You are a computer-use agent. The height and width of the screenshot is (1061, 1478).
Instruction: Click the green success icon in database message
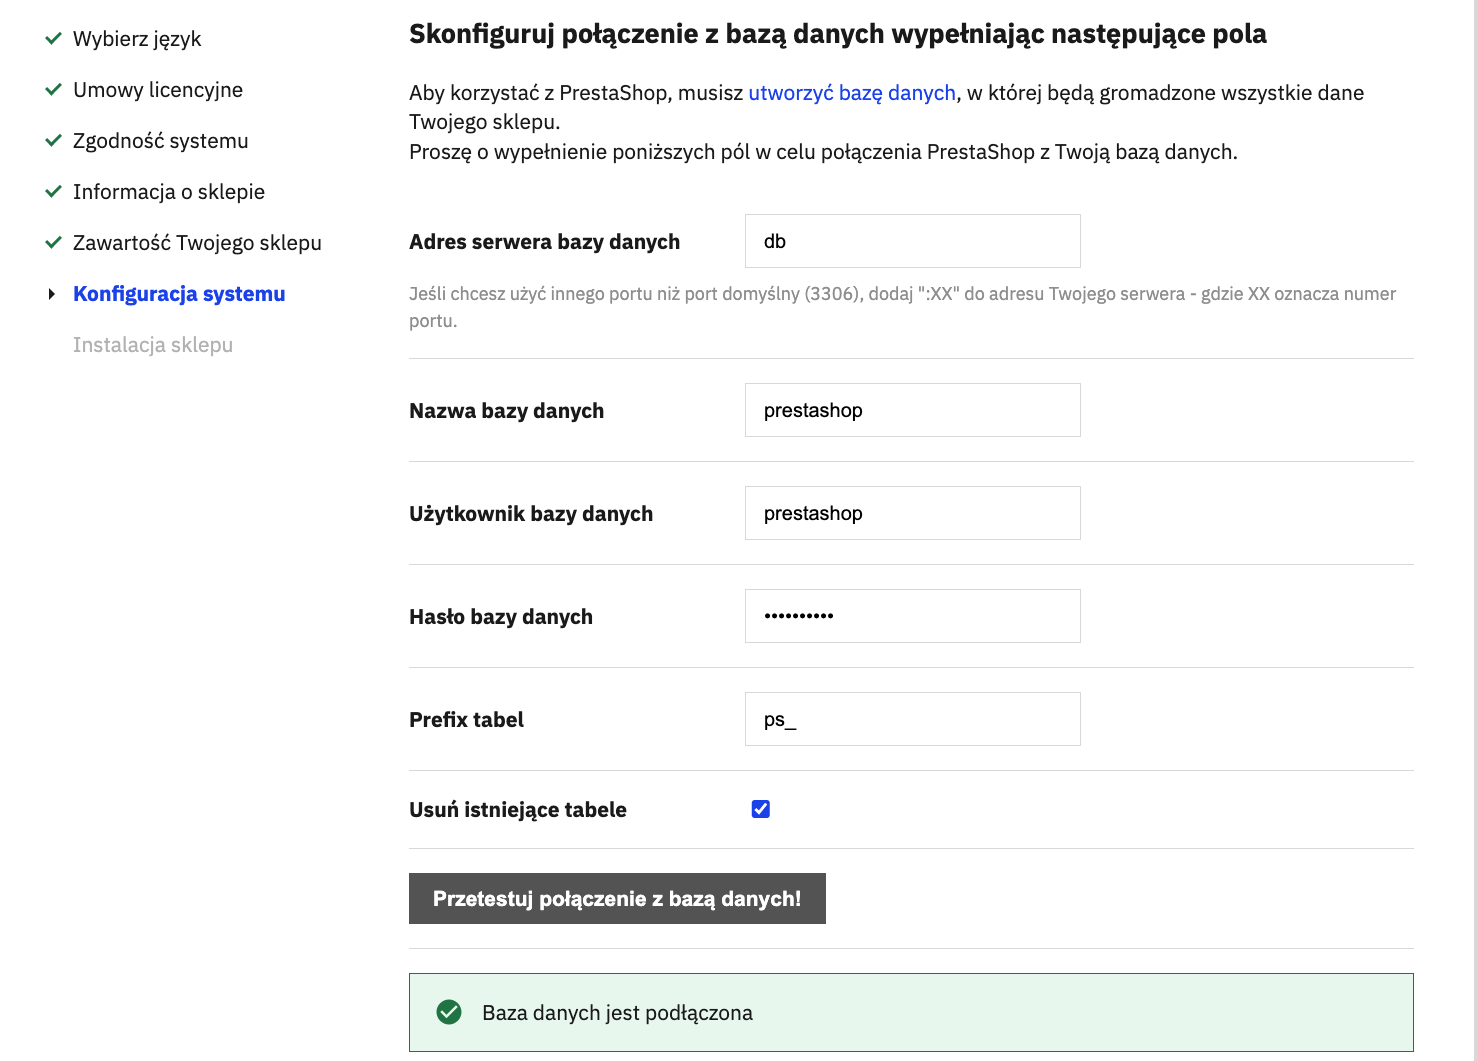449,1013
